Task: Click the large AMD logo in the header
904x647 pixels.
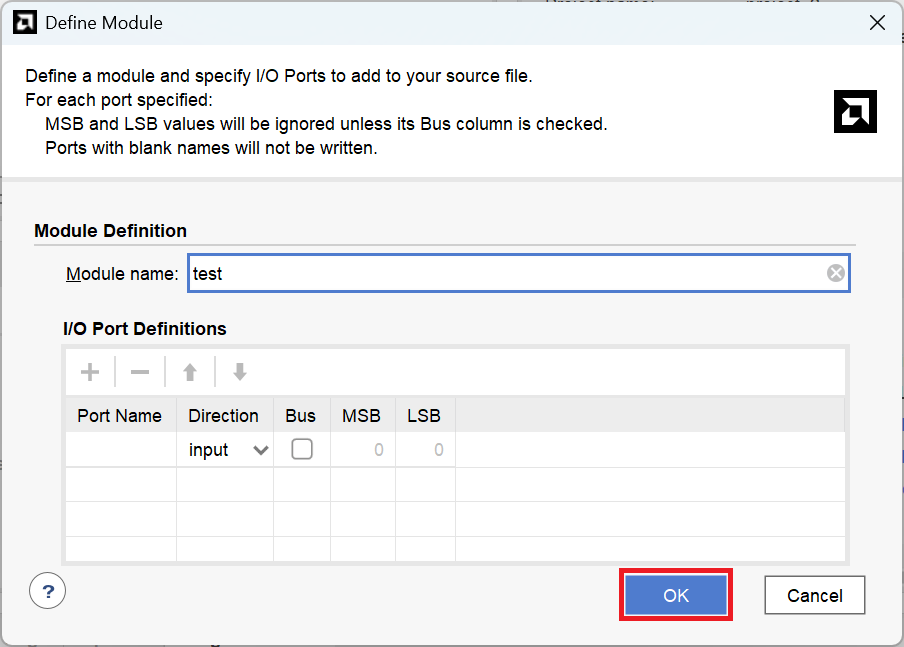Action: 855,111
